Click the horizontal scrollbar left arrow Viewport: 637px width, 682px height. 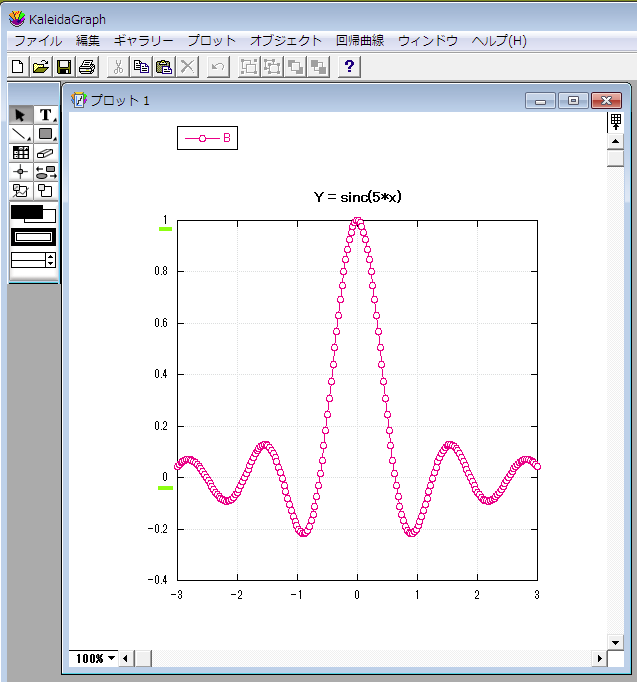click(126, 659)
